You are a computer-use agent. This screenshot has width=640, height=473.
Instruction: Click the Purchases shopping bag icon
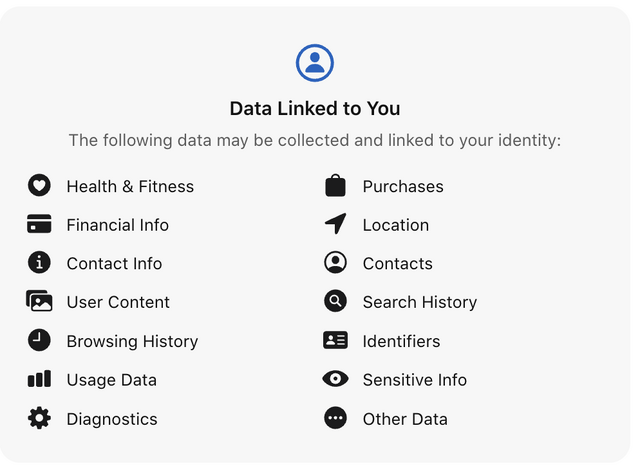point(335,186)
